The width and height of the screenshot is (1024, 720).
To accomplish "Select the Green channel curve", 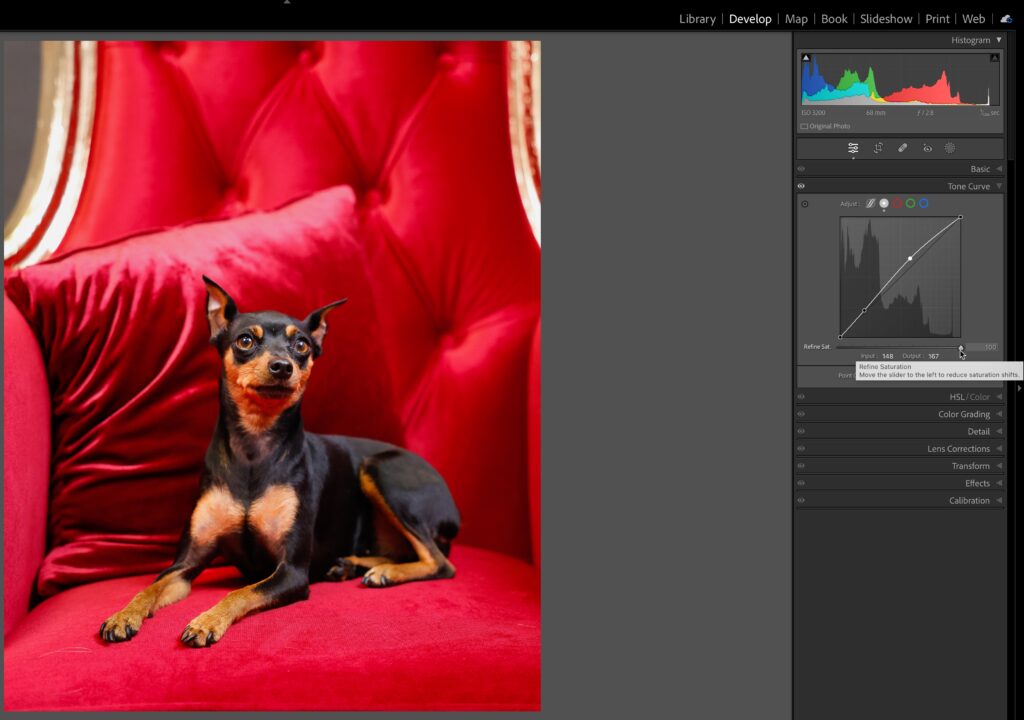I will (910, 203).
